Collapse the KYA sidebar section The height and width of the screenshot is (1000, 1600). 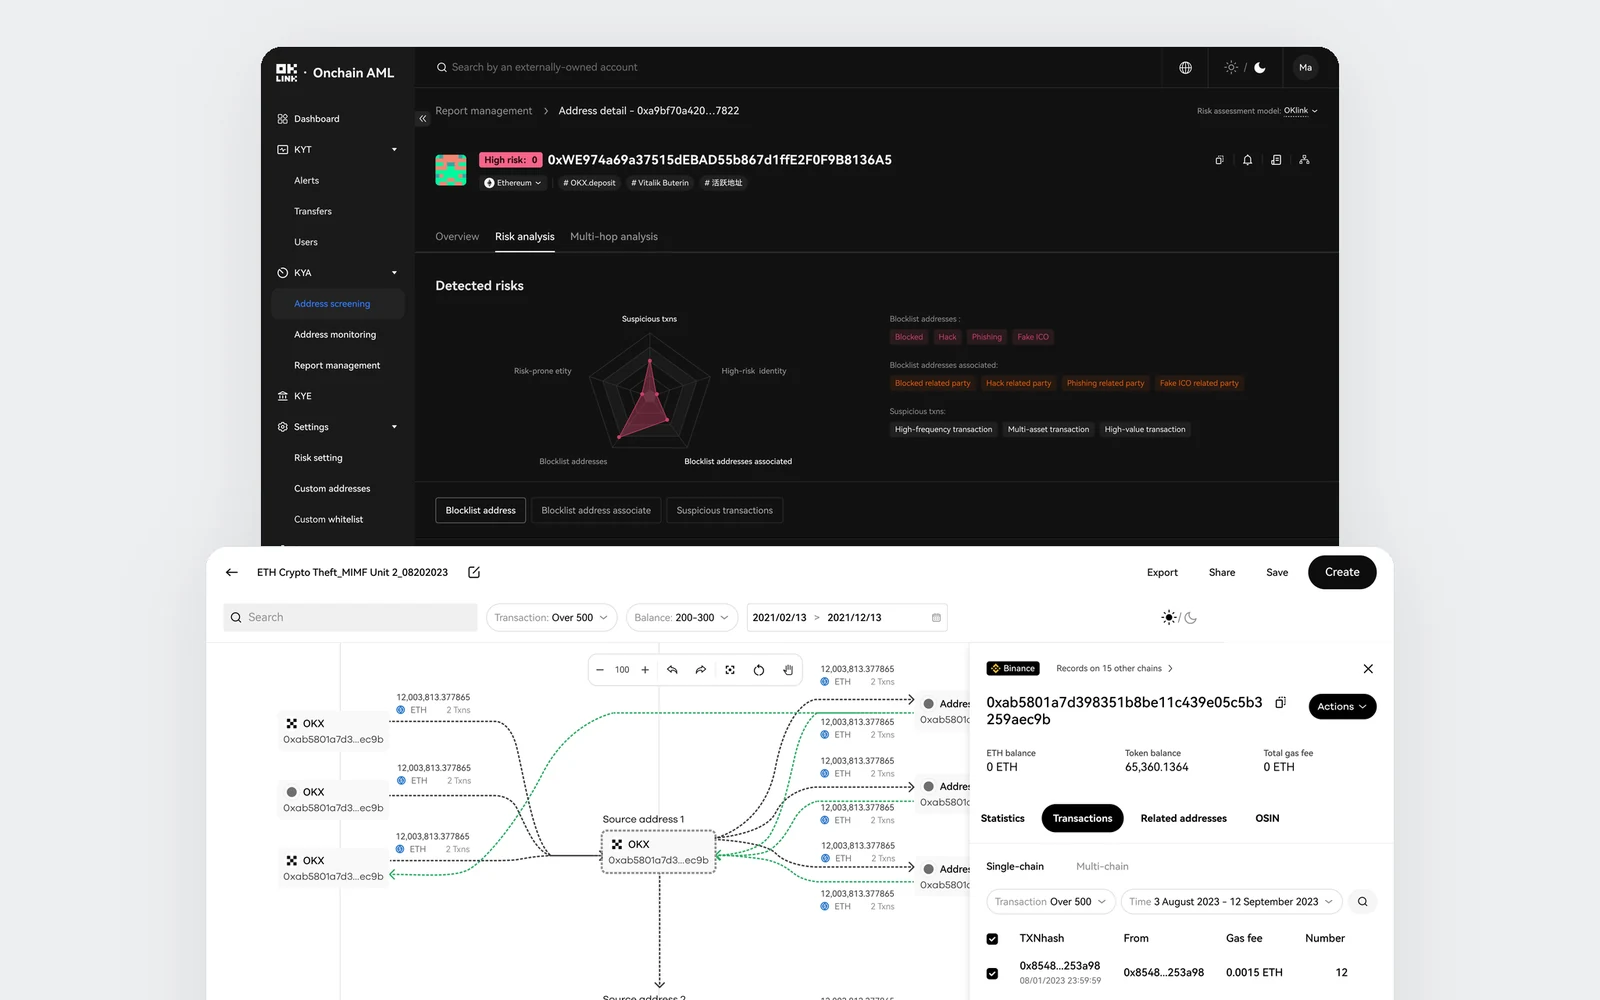pyautogui.click(x=394, y=273)
